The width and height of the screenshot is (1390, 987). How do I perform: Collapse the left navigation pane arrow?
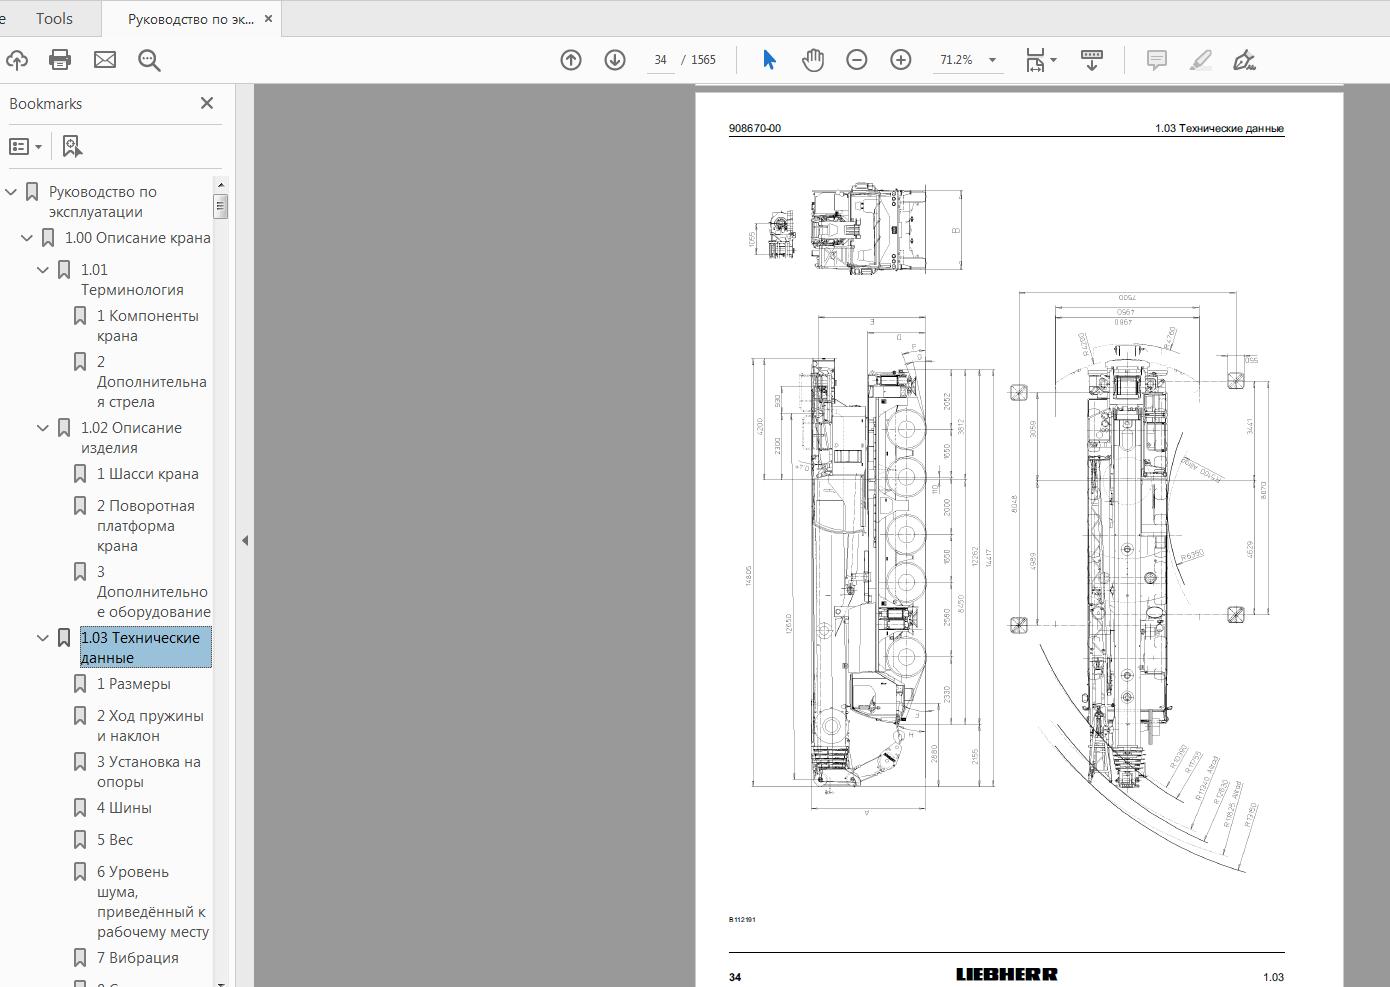pyautogui.click(x=245, y=540)
